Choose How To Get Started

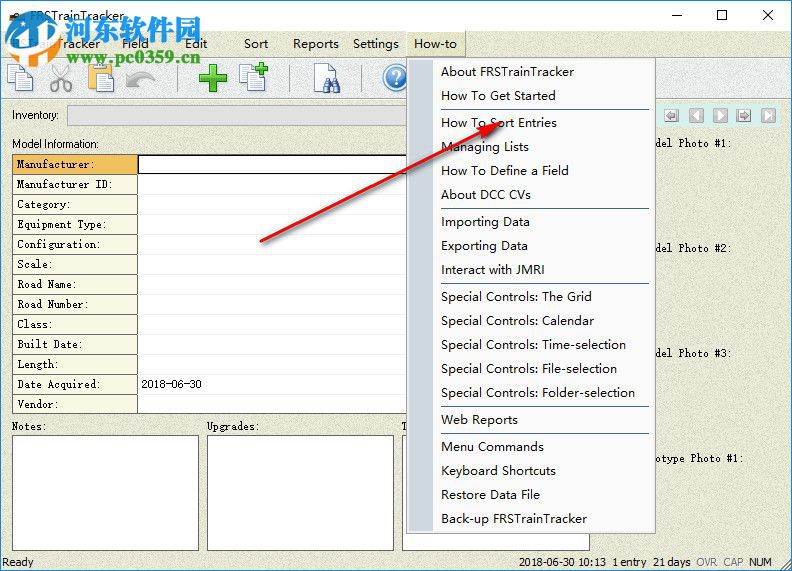pyautogui.click(x=498, y=96)
